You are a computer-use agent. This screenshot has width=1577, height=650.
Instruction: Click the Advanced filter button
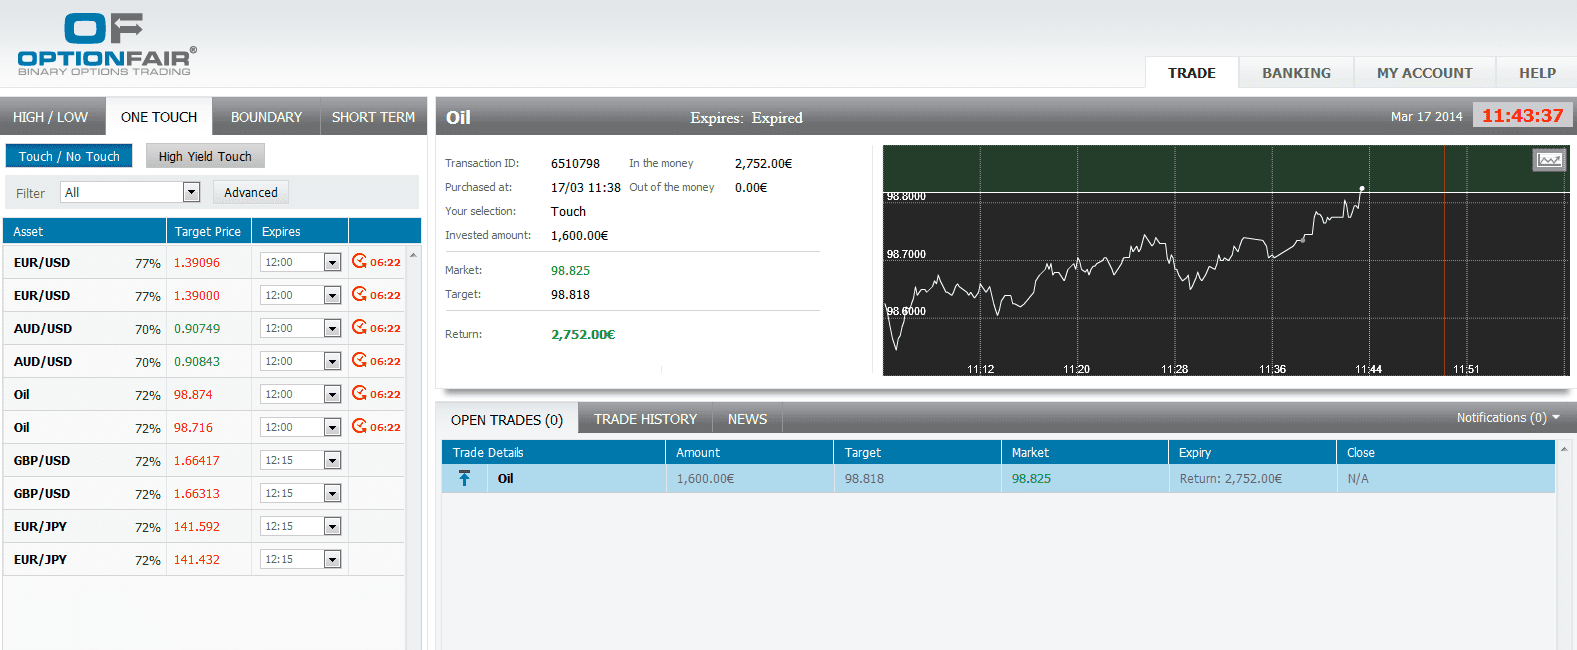[251, 192]
